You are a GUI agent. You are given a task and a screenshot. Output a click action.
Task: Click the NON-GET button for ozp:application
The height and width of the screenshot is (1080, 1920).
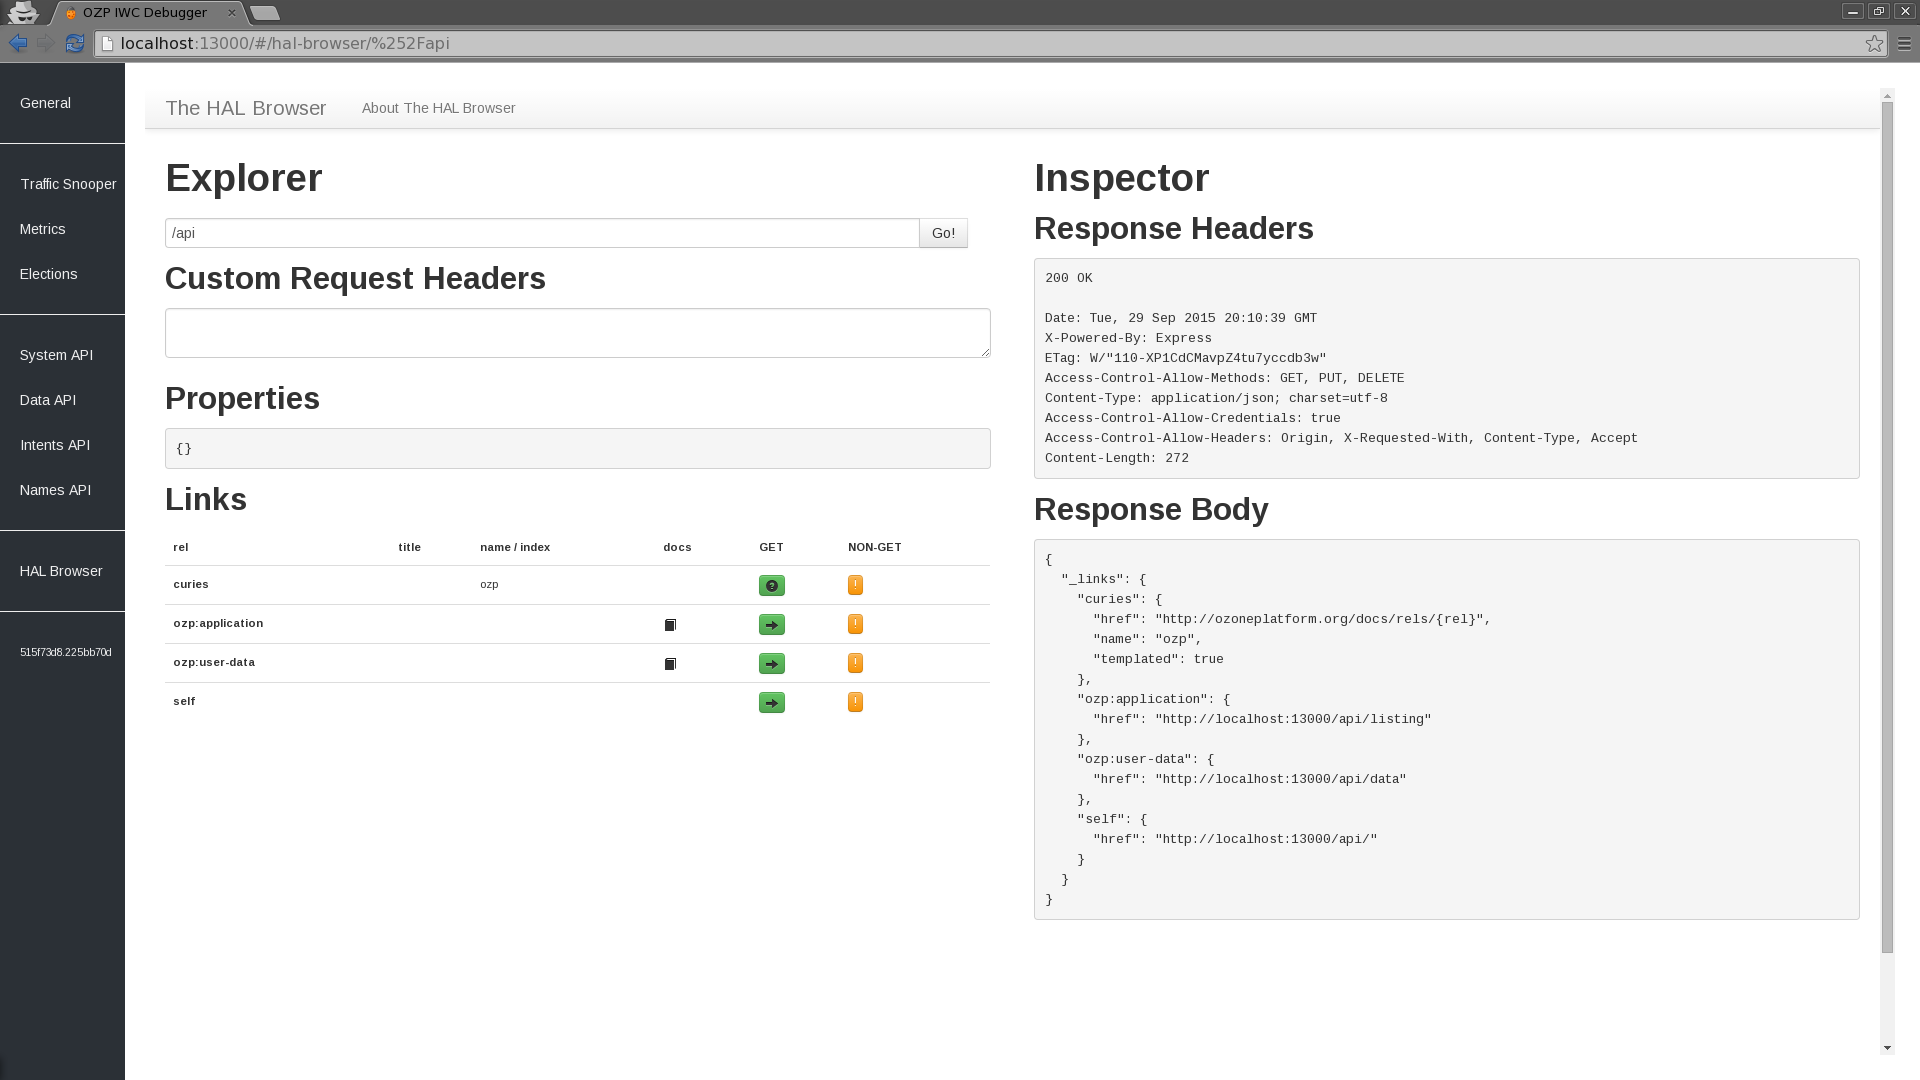tap(855, 624)
